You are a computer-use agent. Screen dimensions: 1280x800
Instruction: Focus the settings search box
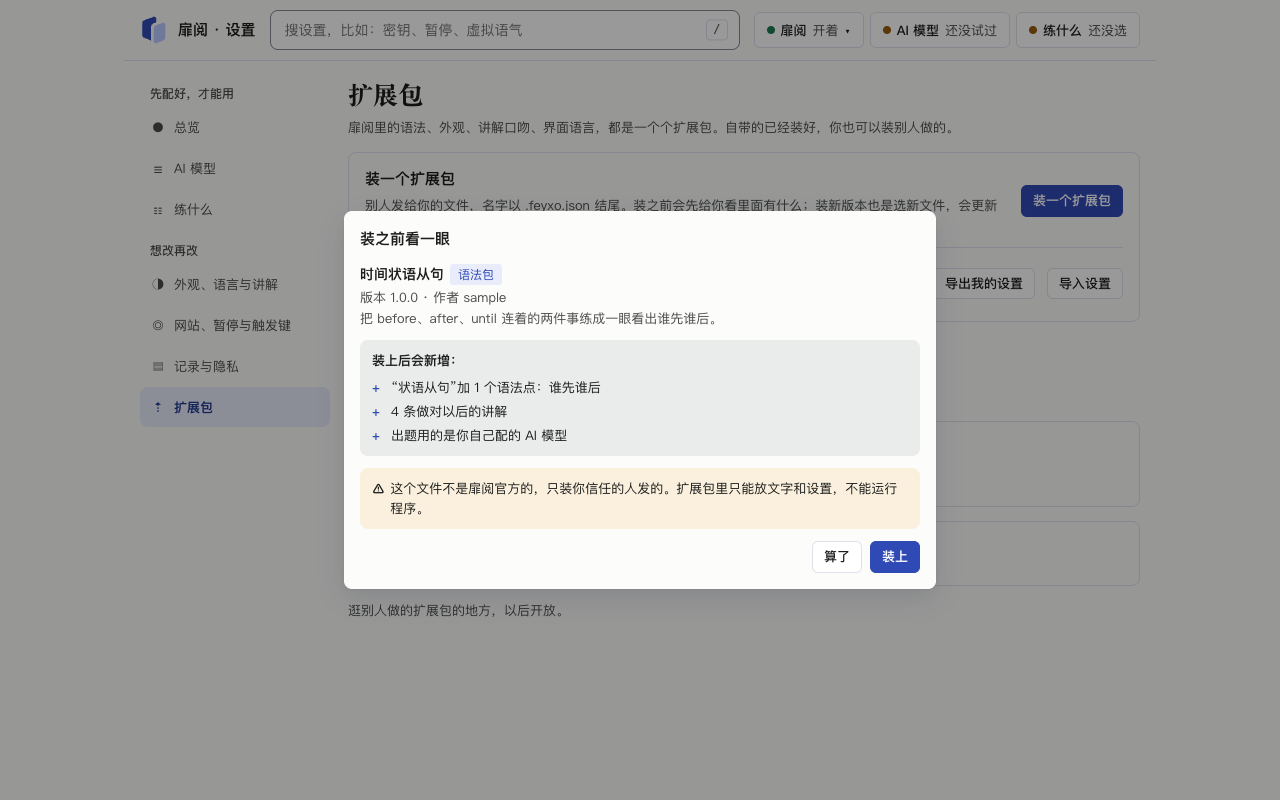pos(505,30)
